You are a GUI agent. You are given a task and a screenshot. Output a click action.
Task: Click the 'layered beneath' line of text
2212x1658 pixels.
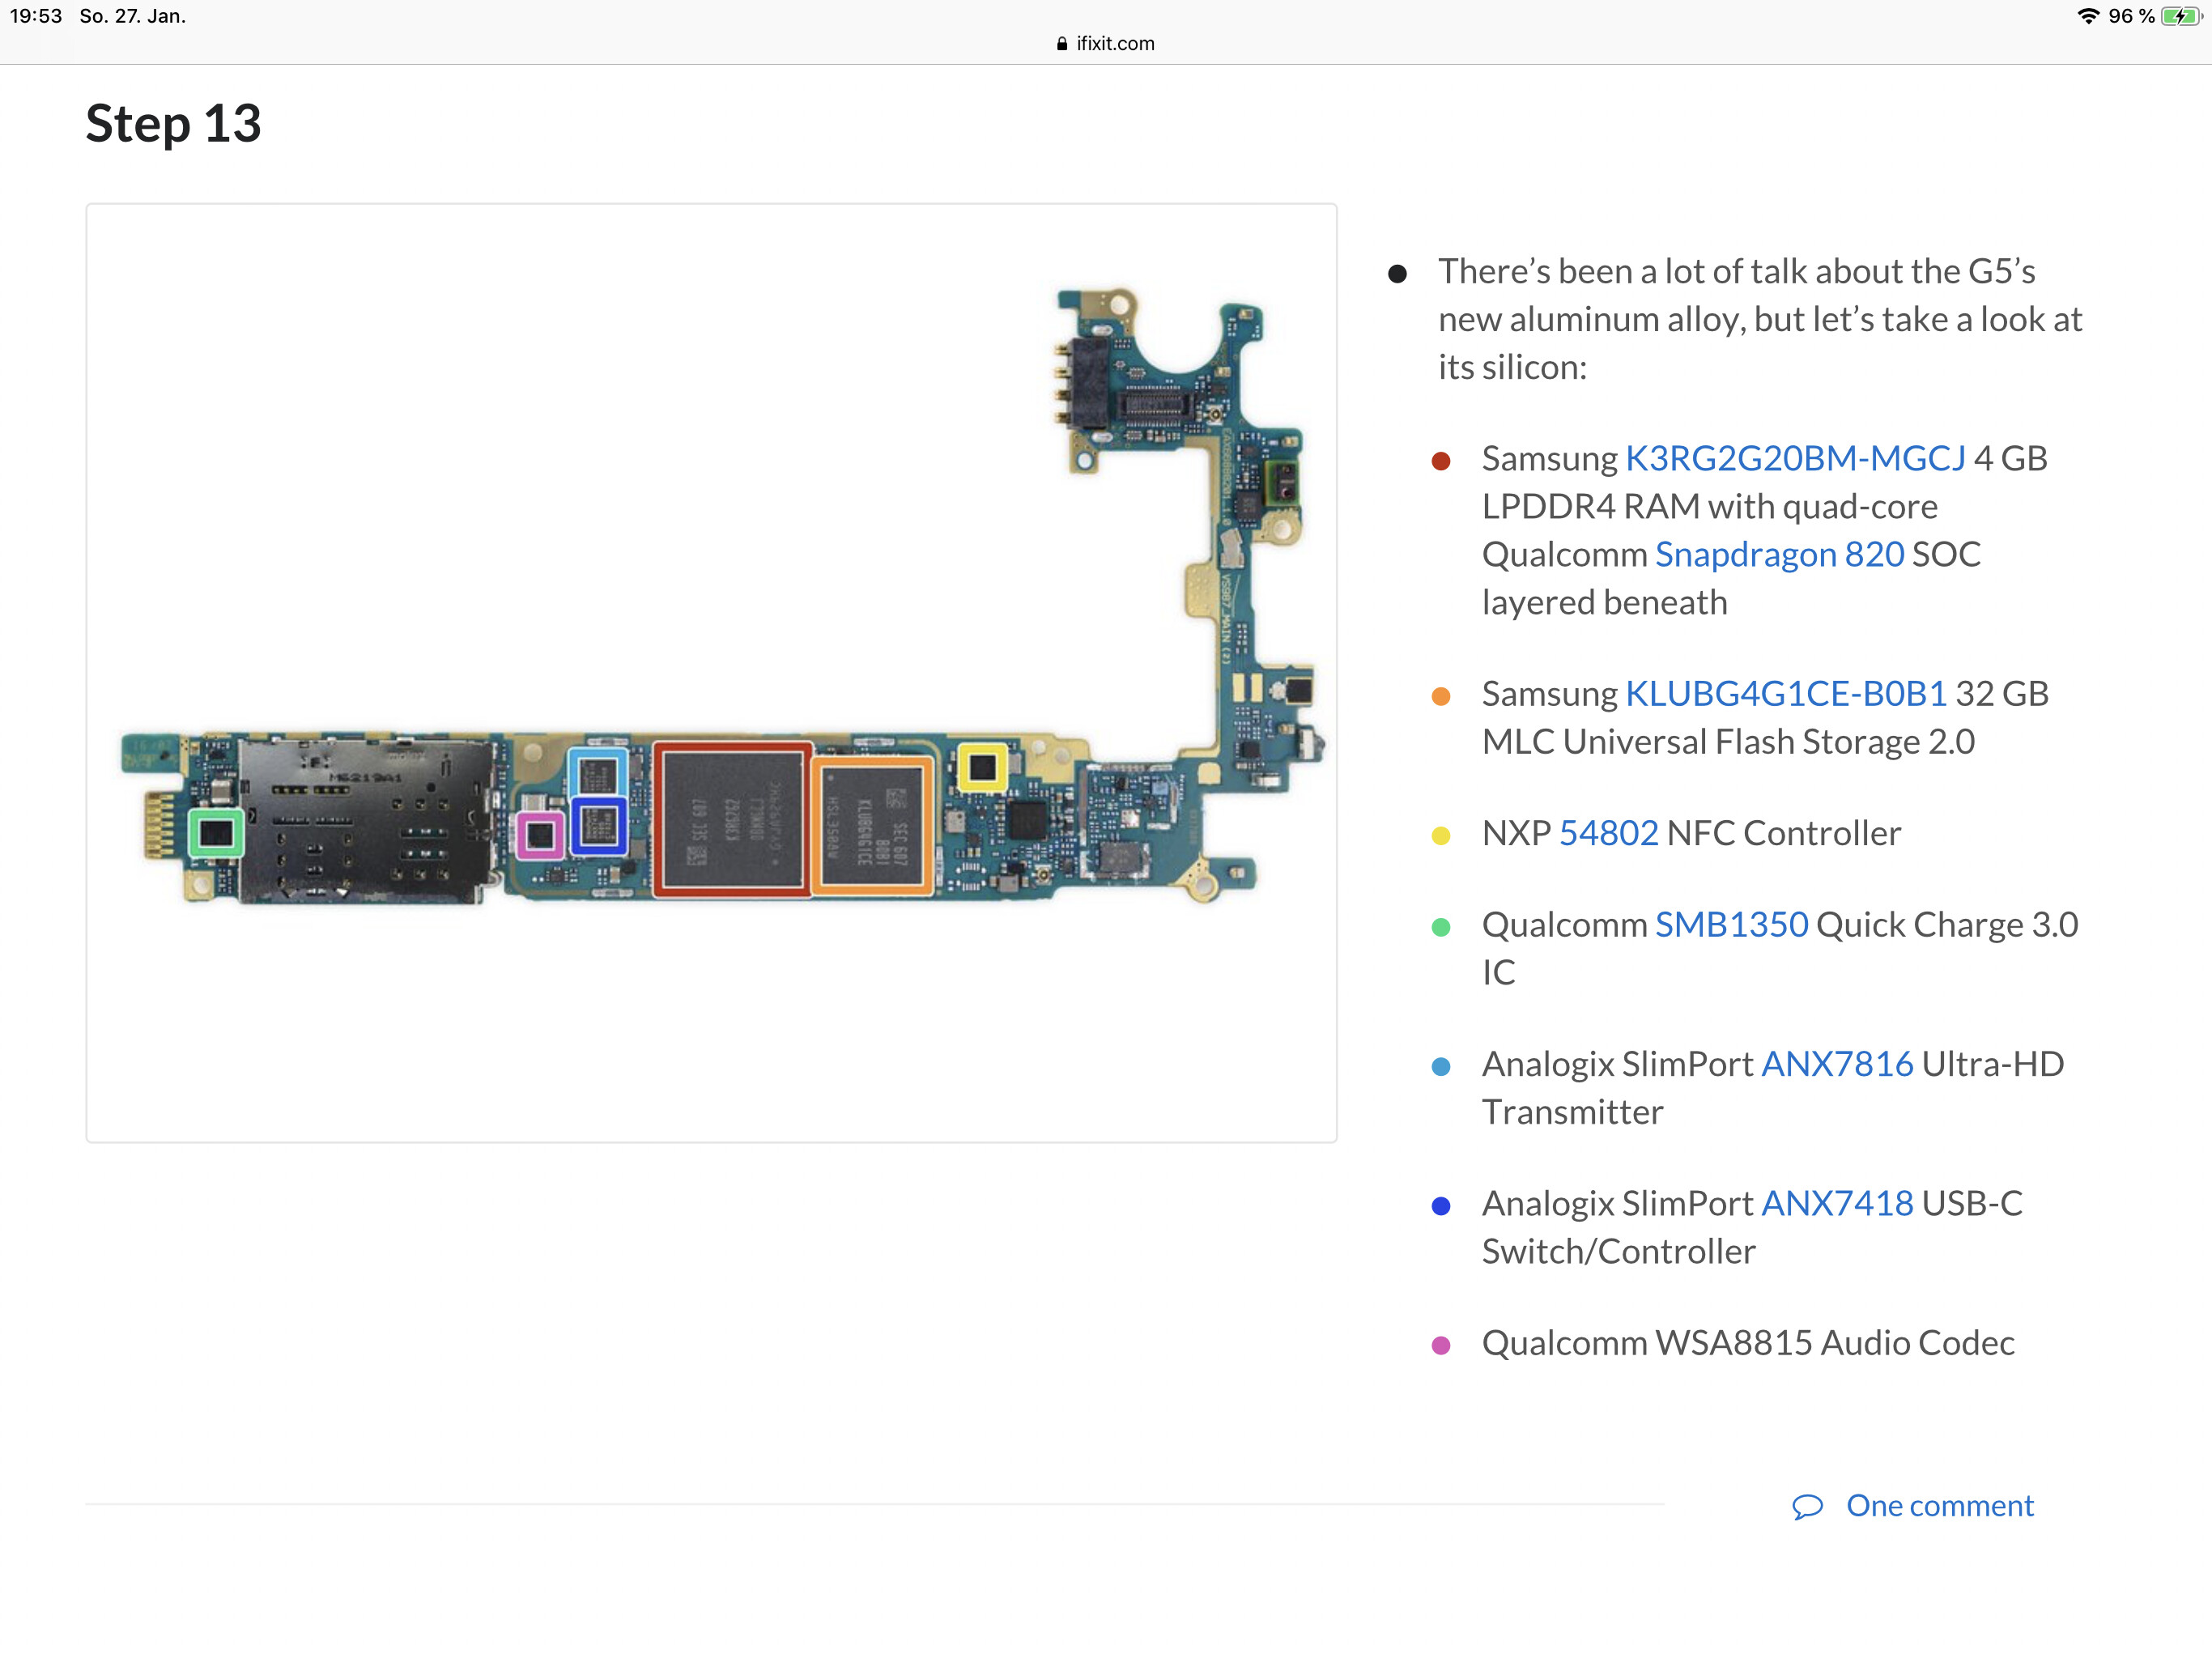pos(1604,602)
